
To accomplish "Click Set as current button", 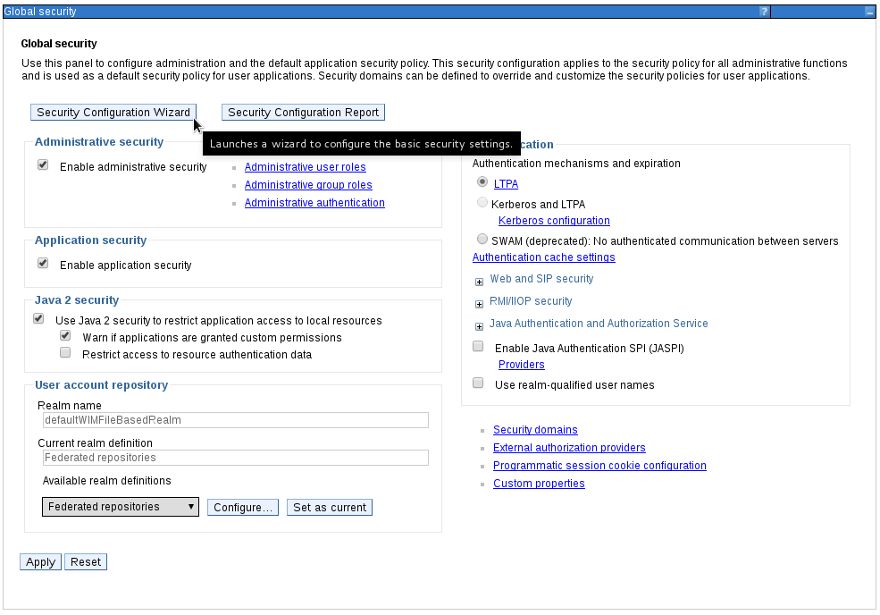I will tap(329, 508).
